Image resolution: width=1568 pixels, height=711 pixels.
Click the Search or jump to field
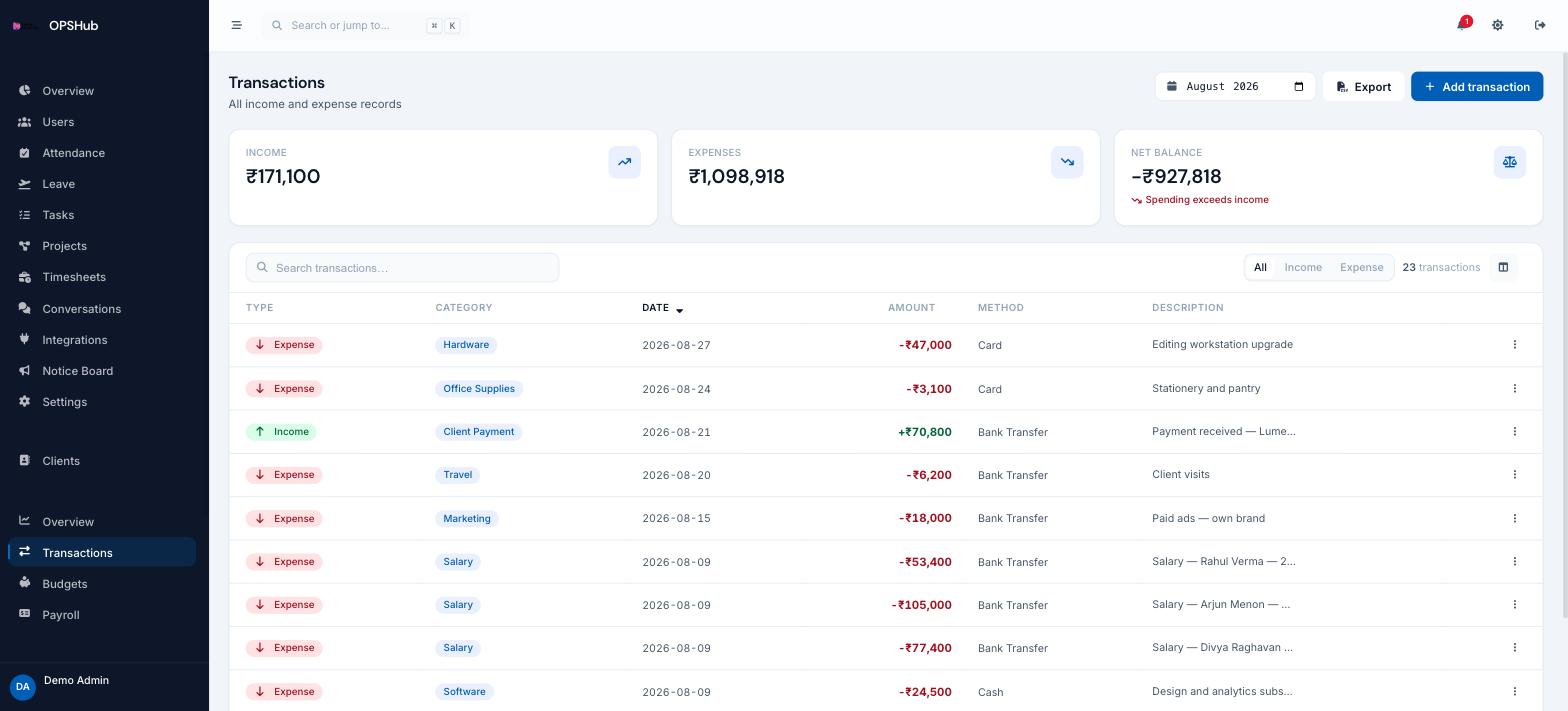coord(365,25)
